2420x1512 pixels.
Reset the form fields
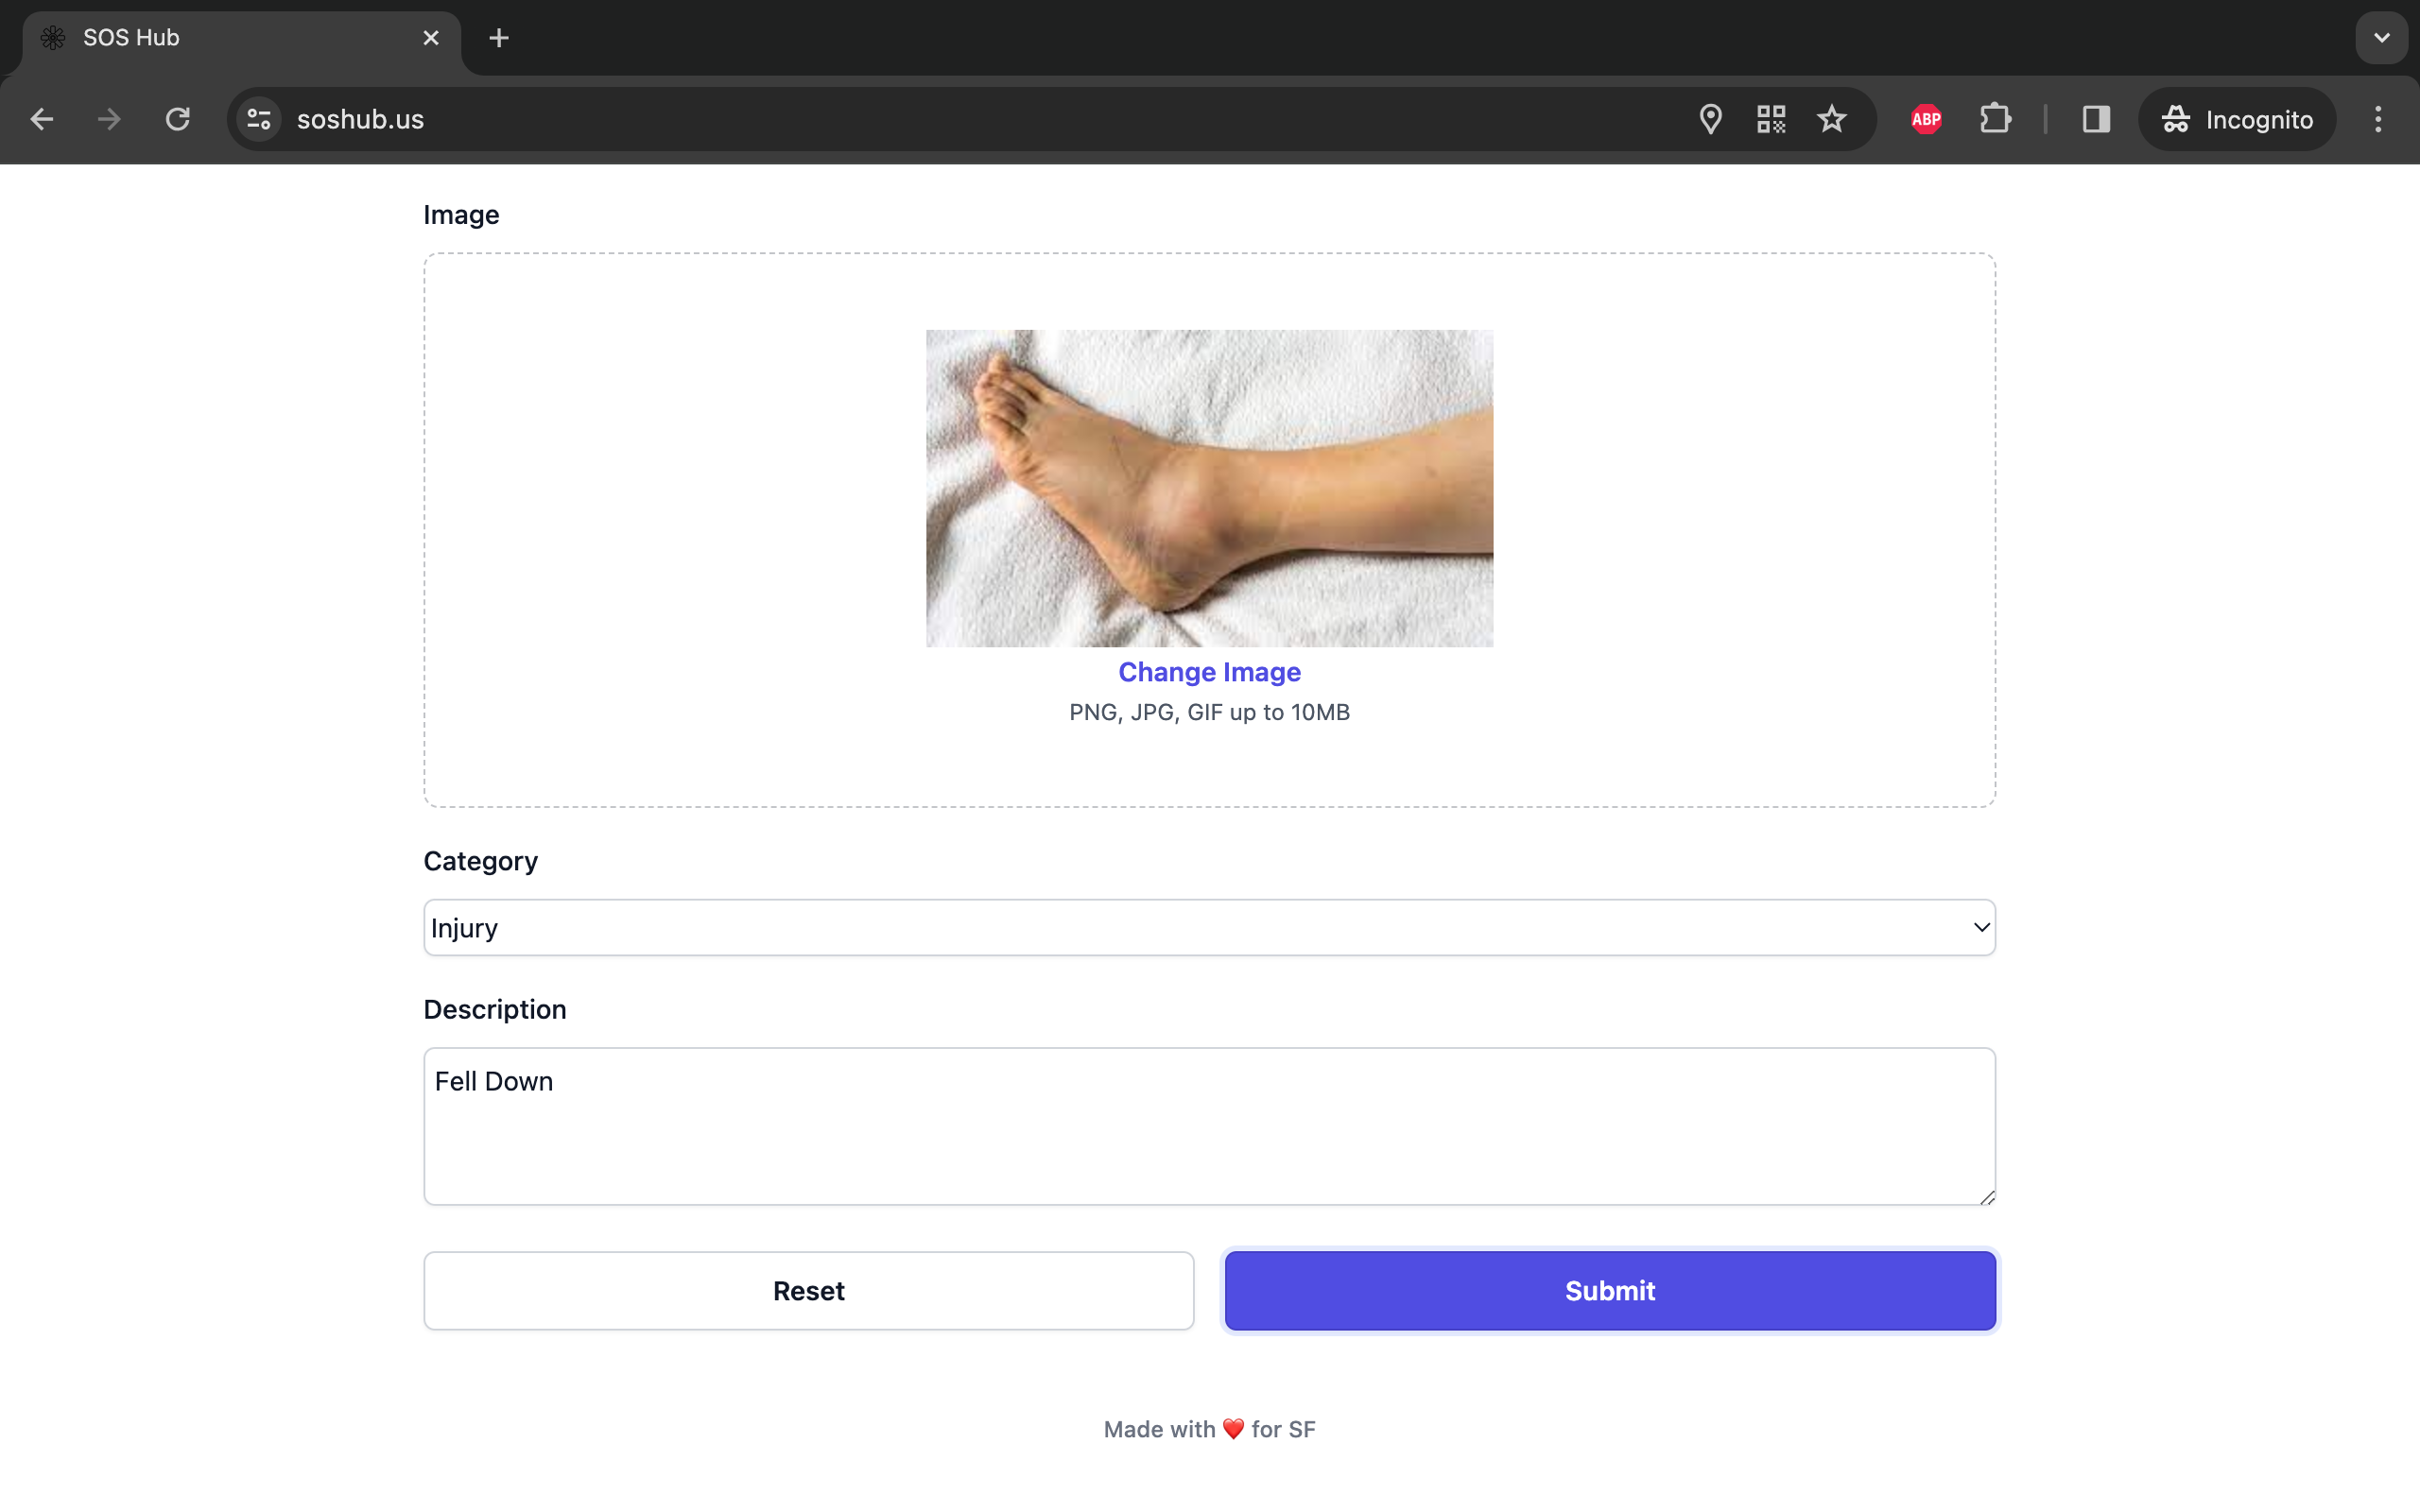click(808, 1290)
